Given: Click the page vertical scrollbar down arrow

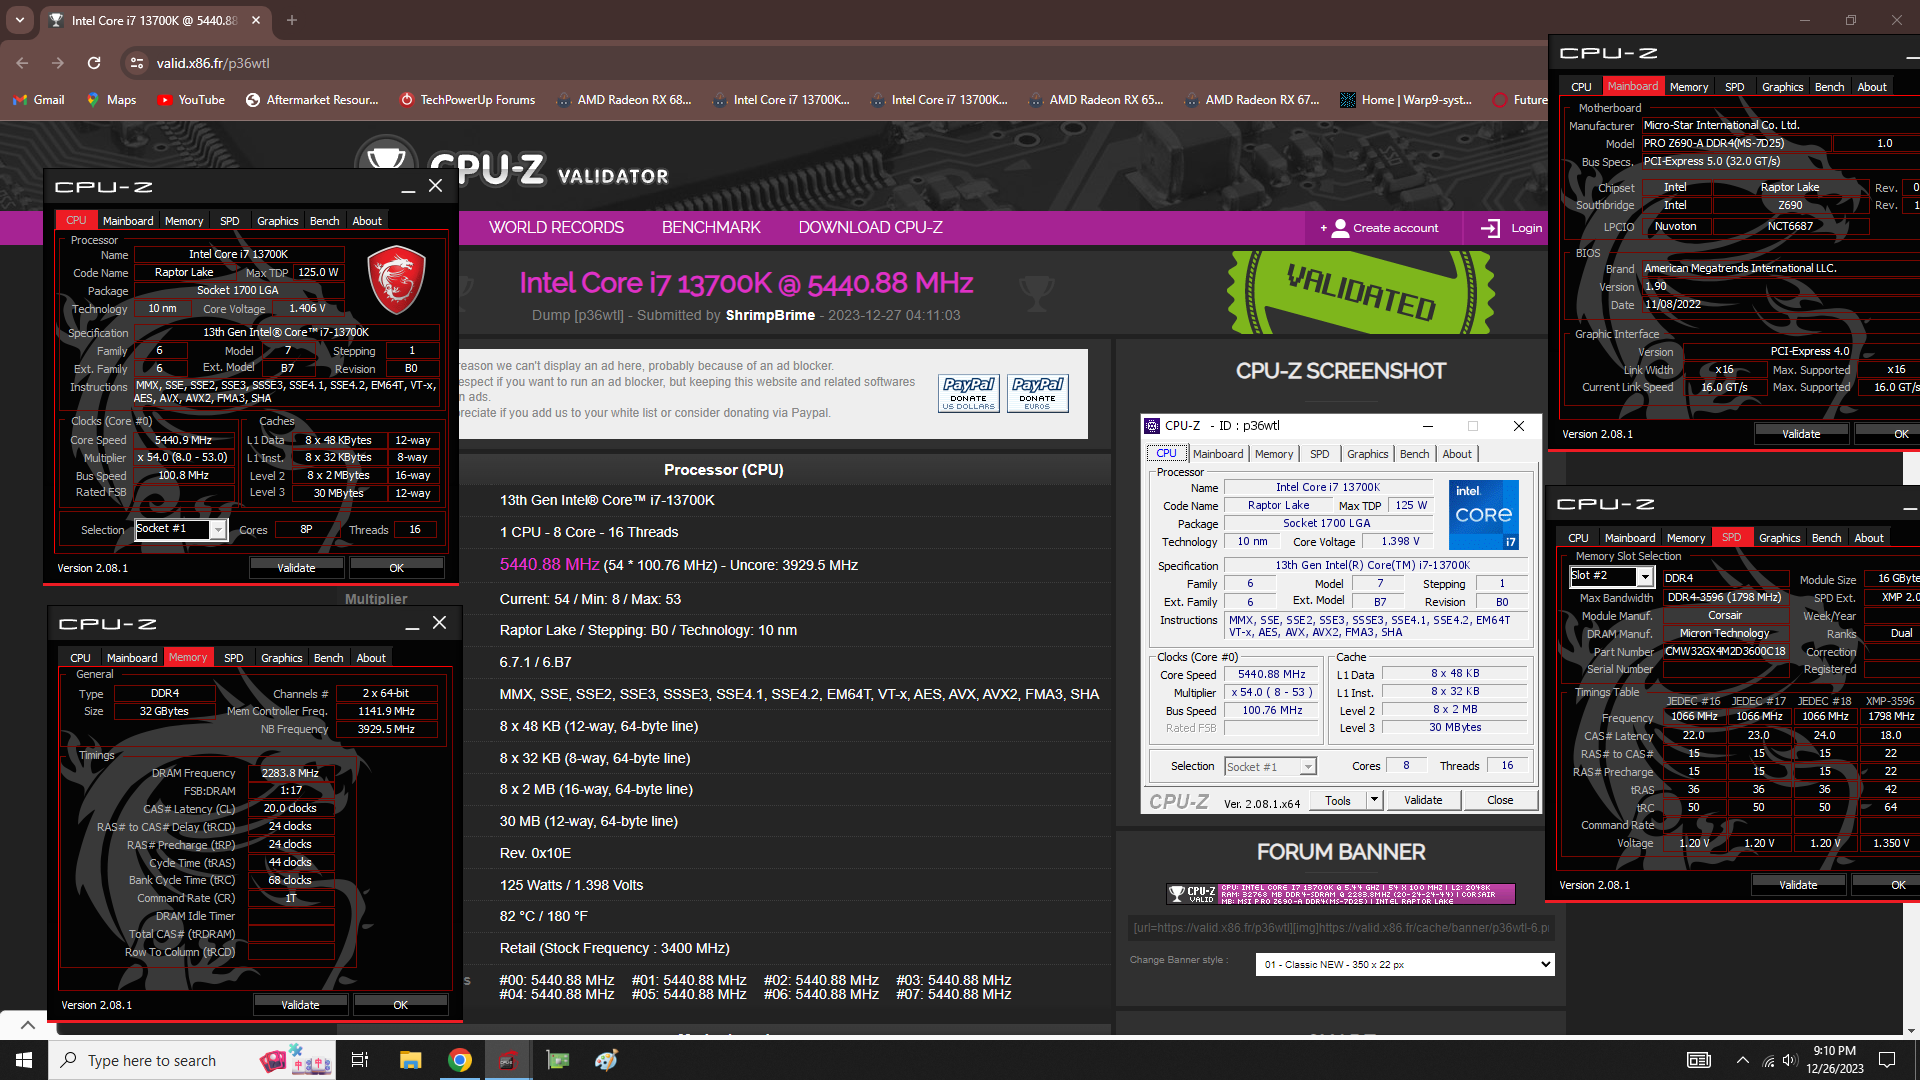Looking at the screenshot, I should pyautogui.click(x=1911, y=1030).
